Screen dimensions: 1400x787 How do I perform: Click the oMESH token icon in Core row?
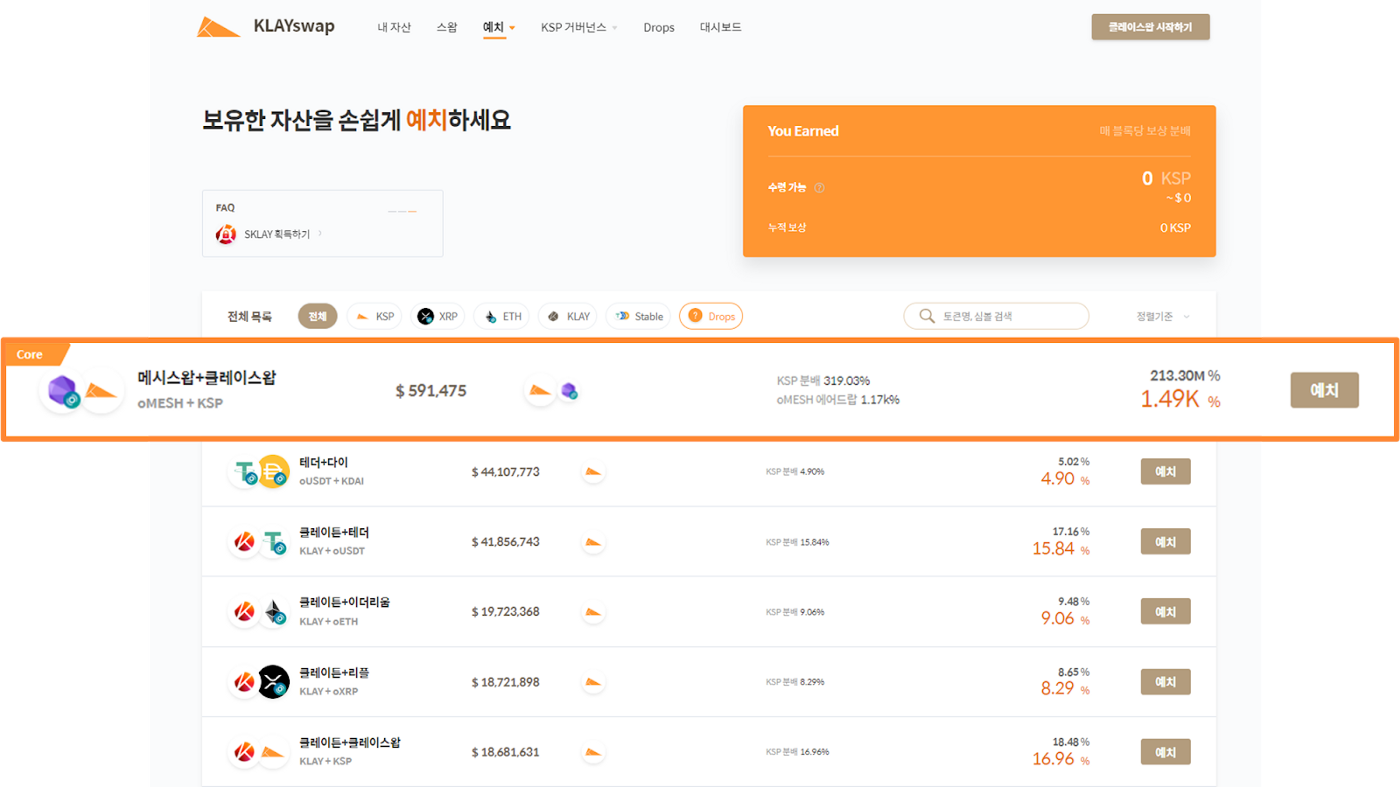tap(62, 390)
